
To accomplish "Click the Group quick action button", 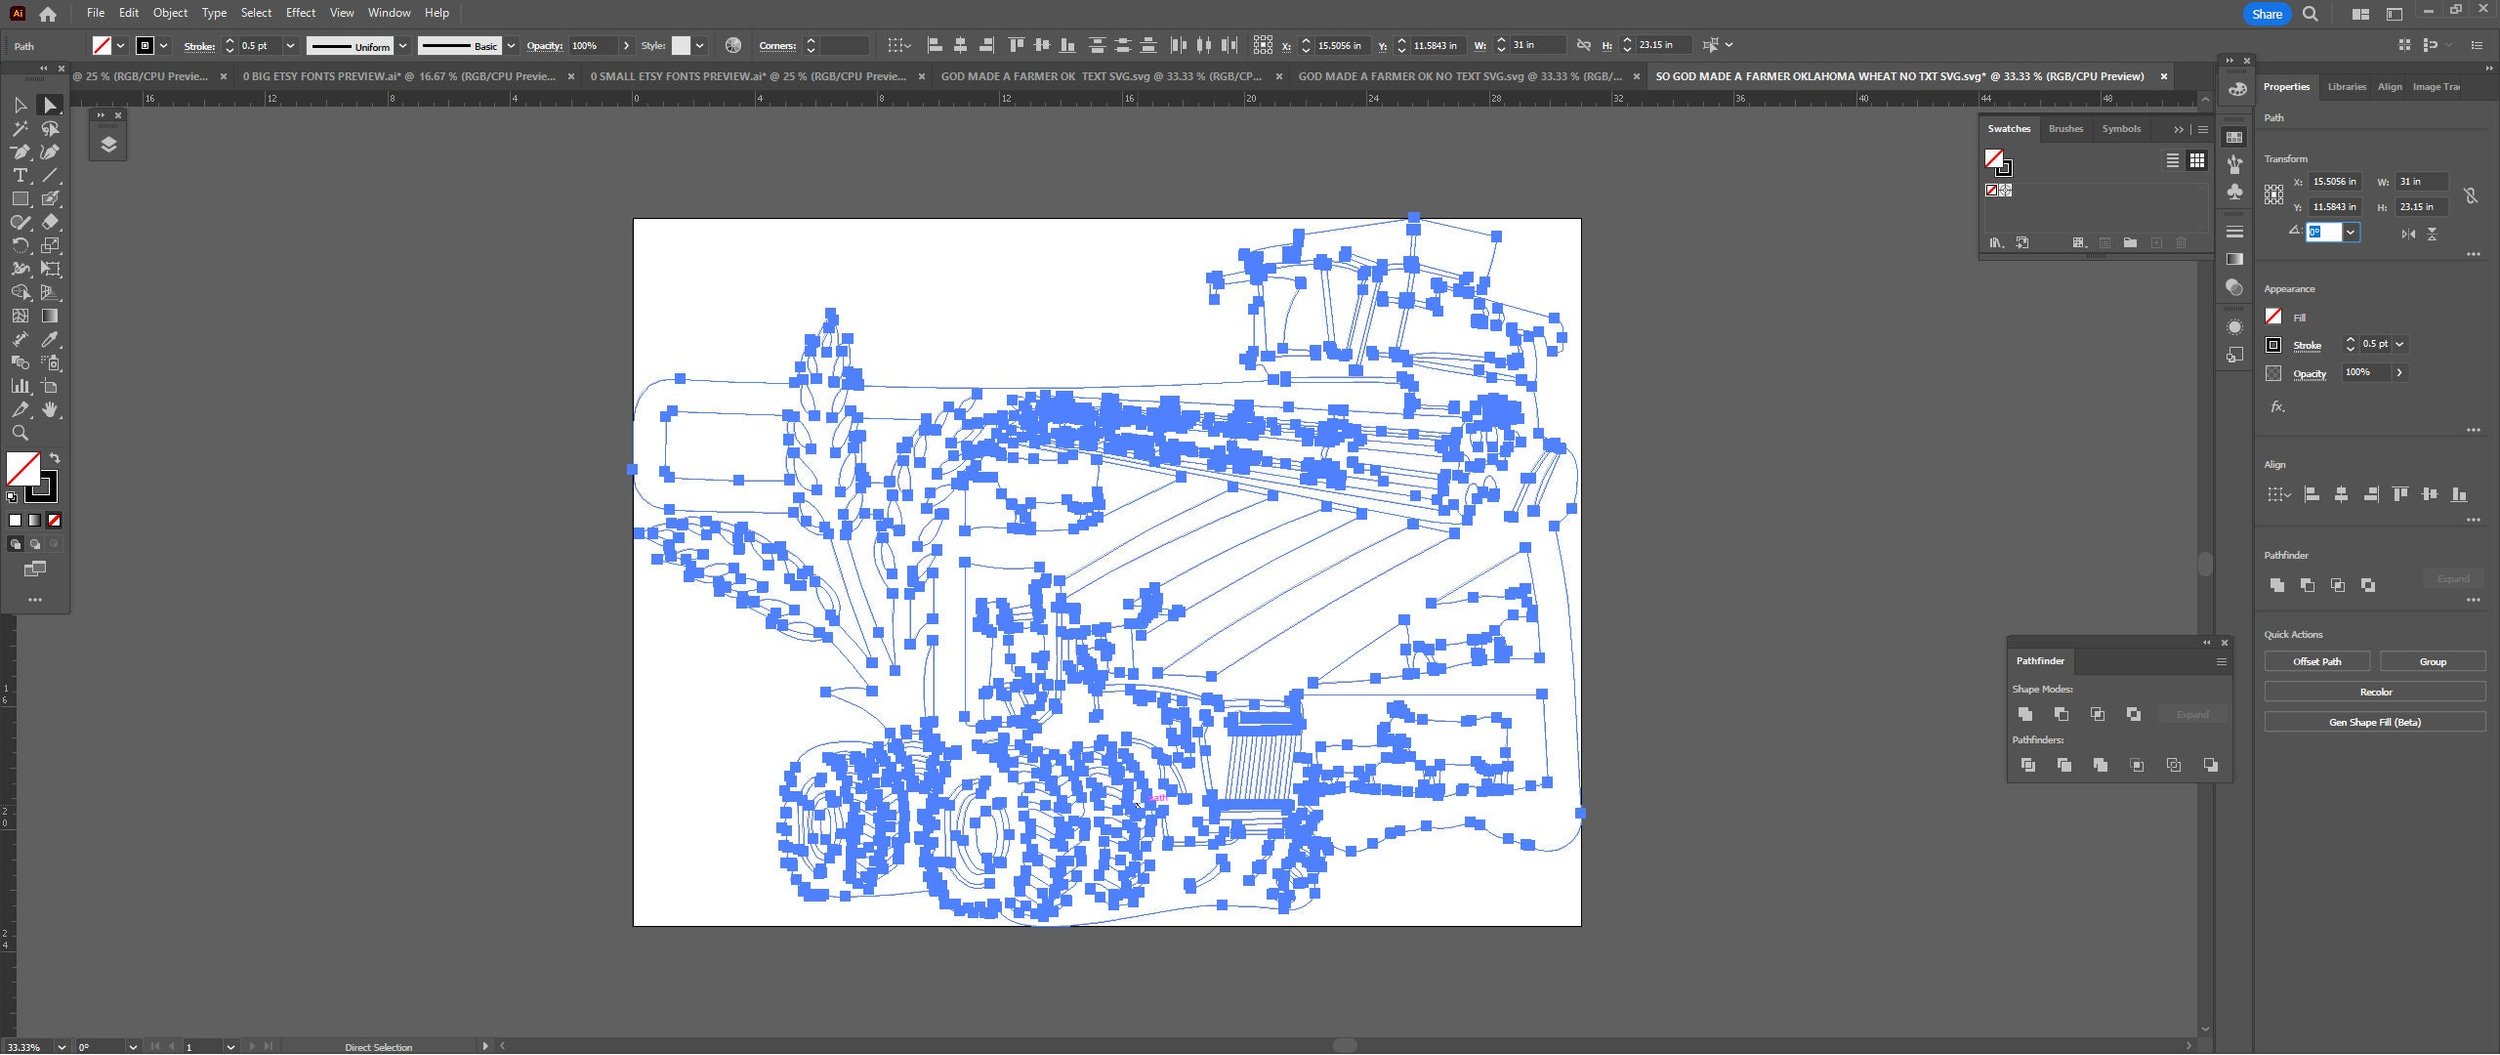I will (x=2432, y=662).
